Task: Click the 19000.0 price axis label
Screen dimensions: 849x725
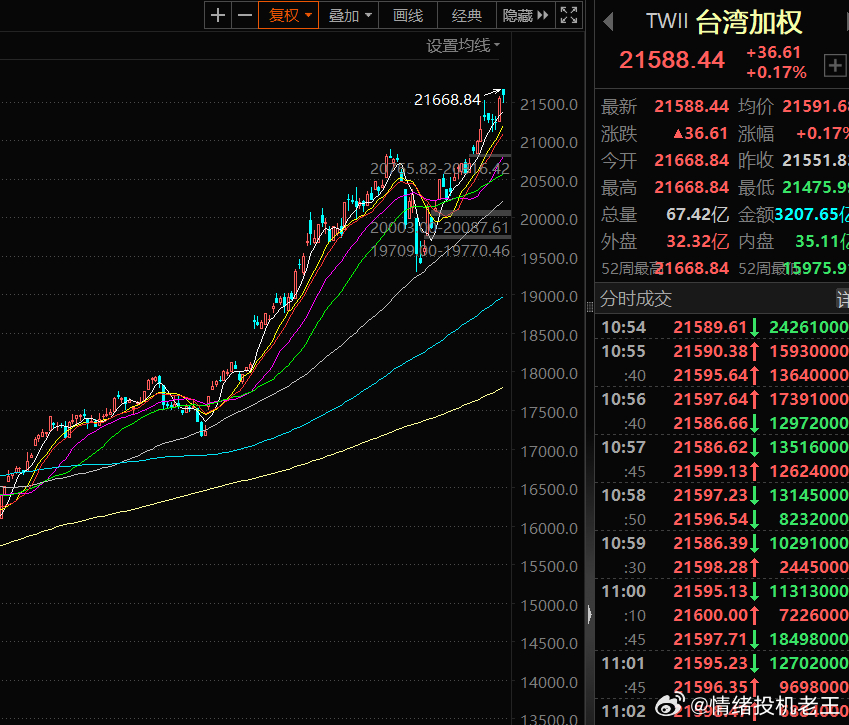Action: click(548, 297)
